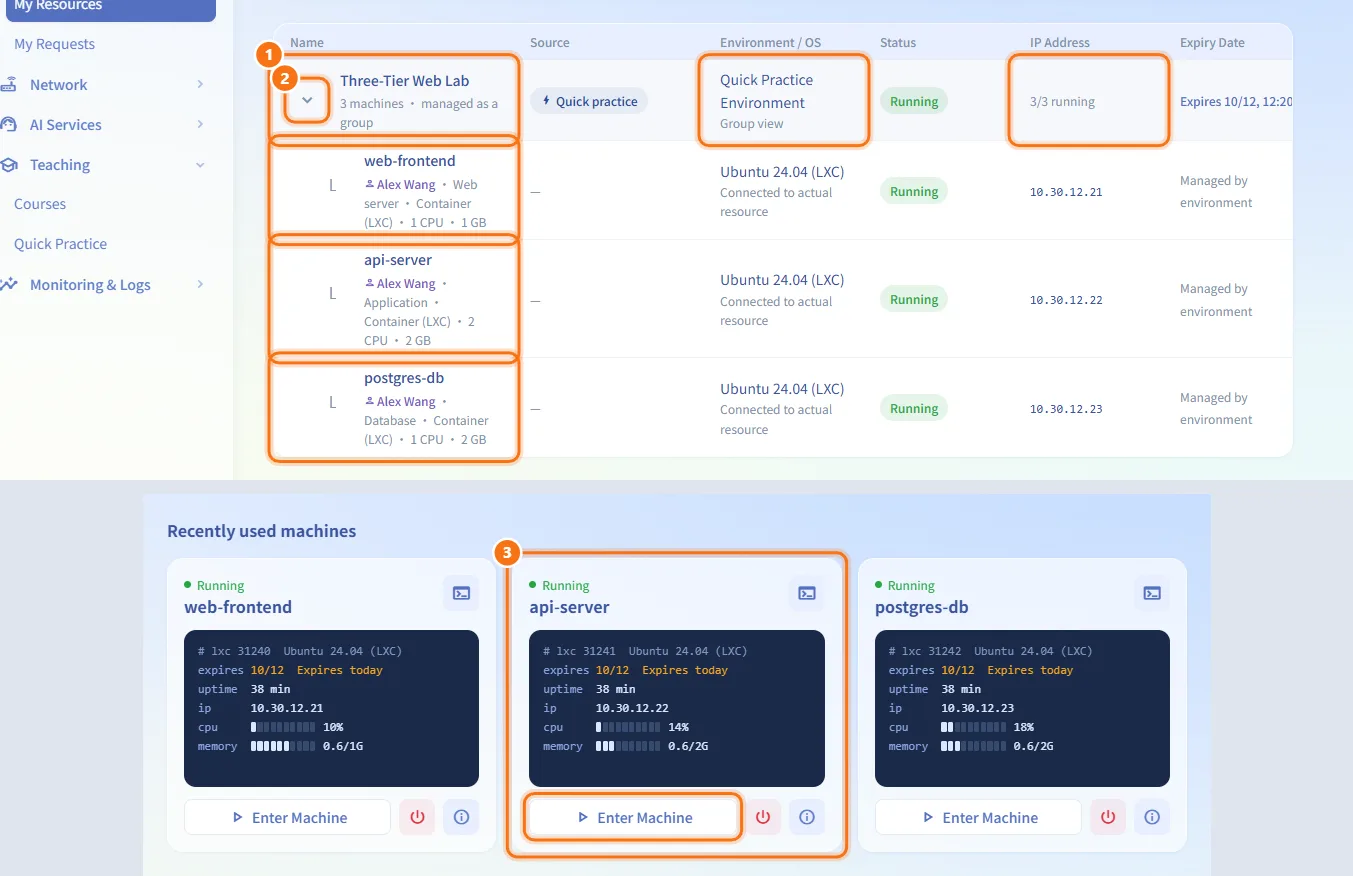Collapse the Teaching sidebar section
This screenshot has width=1353, height=876.
coord(108,165)
